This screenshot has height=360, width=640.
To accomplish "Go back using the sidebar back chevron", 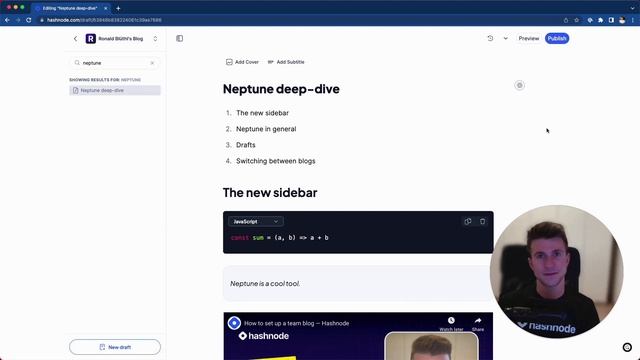I will (x=76, y=39).
